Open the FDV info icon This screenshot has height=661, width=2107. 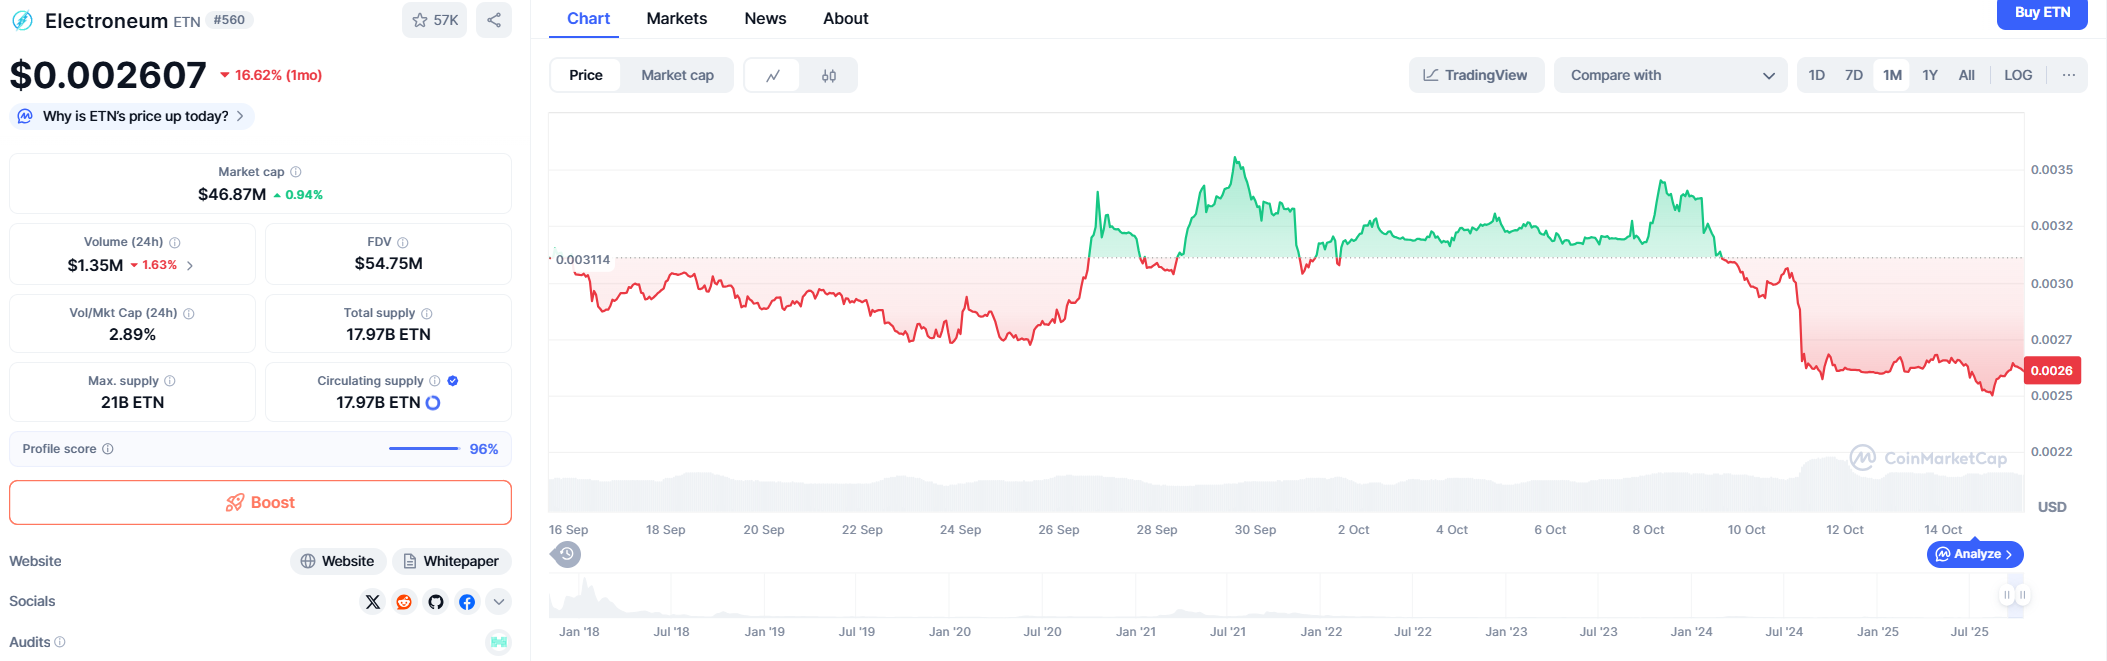(x=403, y=242)
